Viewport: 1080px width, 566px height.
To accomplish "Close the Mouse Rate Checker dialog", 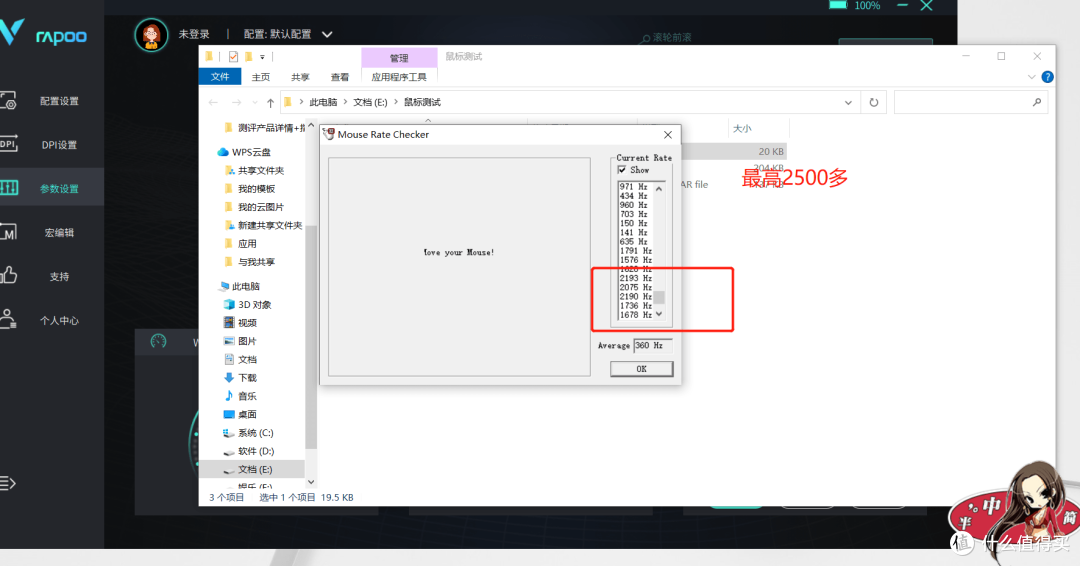I will (667, 135).
